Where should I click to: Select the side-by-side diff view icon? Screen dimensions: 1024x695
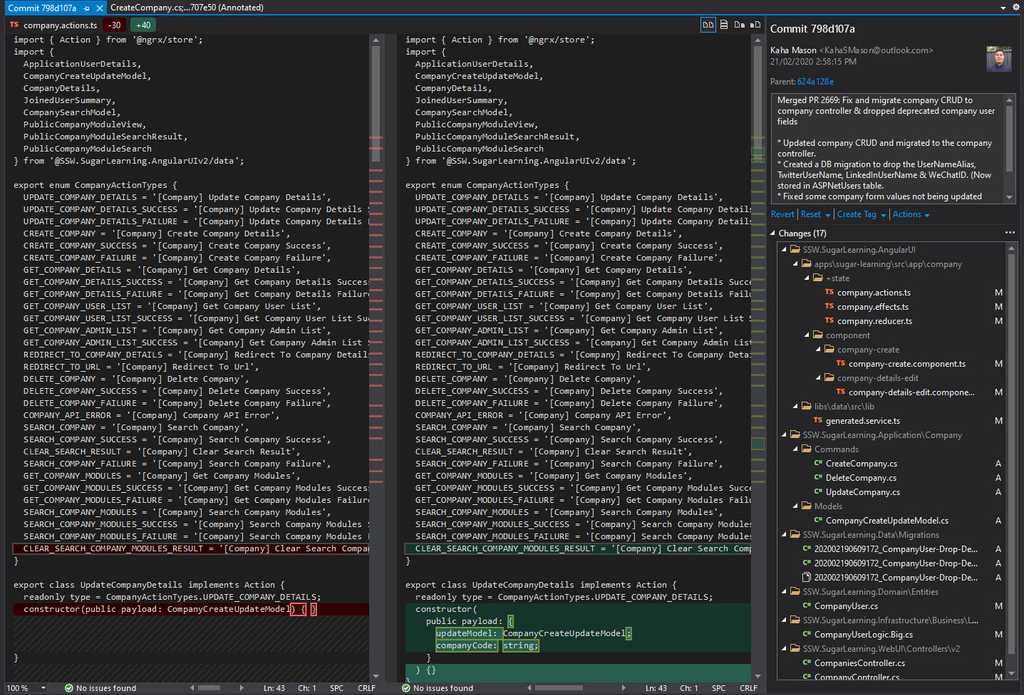point(707,25)
